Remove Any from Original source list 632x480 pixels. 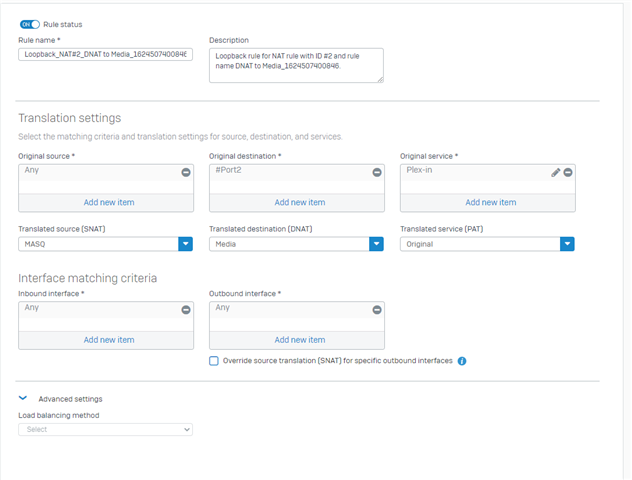(186, 172)
